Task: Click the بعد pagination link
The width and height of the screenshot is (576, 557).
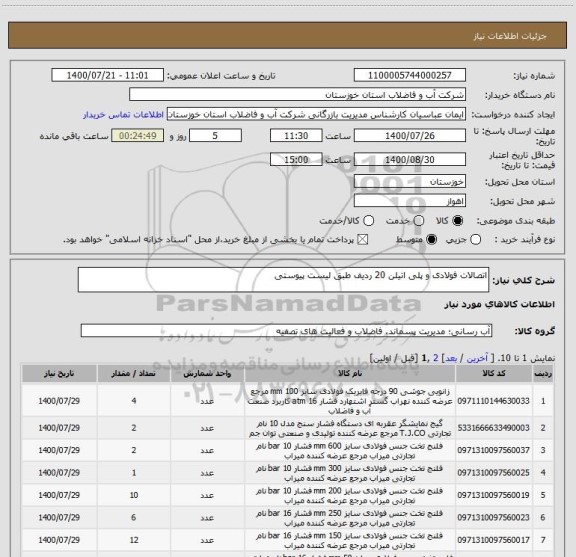Action: [x=450, y=358]
